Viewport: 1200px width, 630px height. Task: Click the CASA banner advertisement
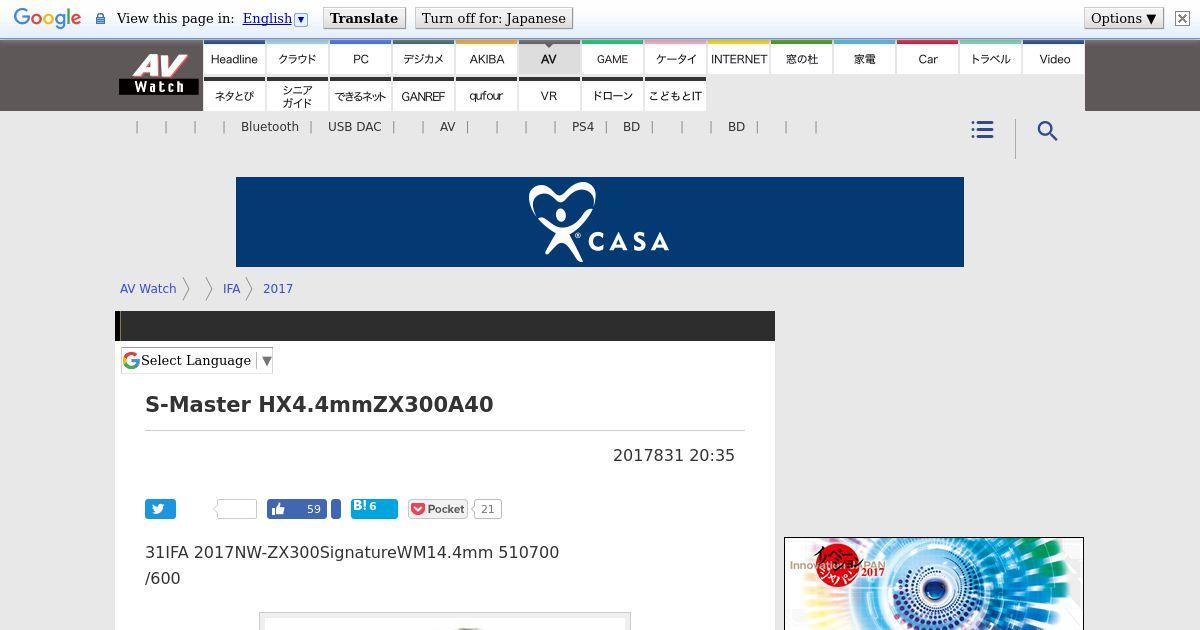point(600,222)
